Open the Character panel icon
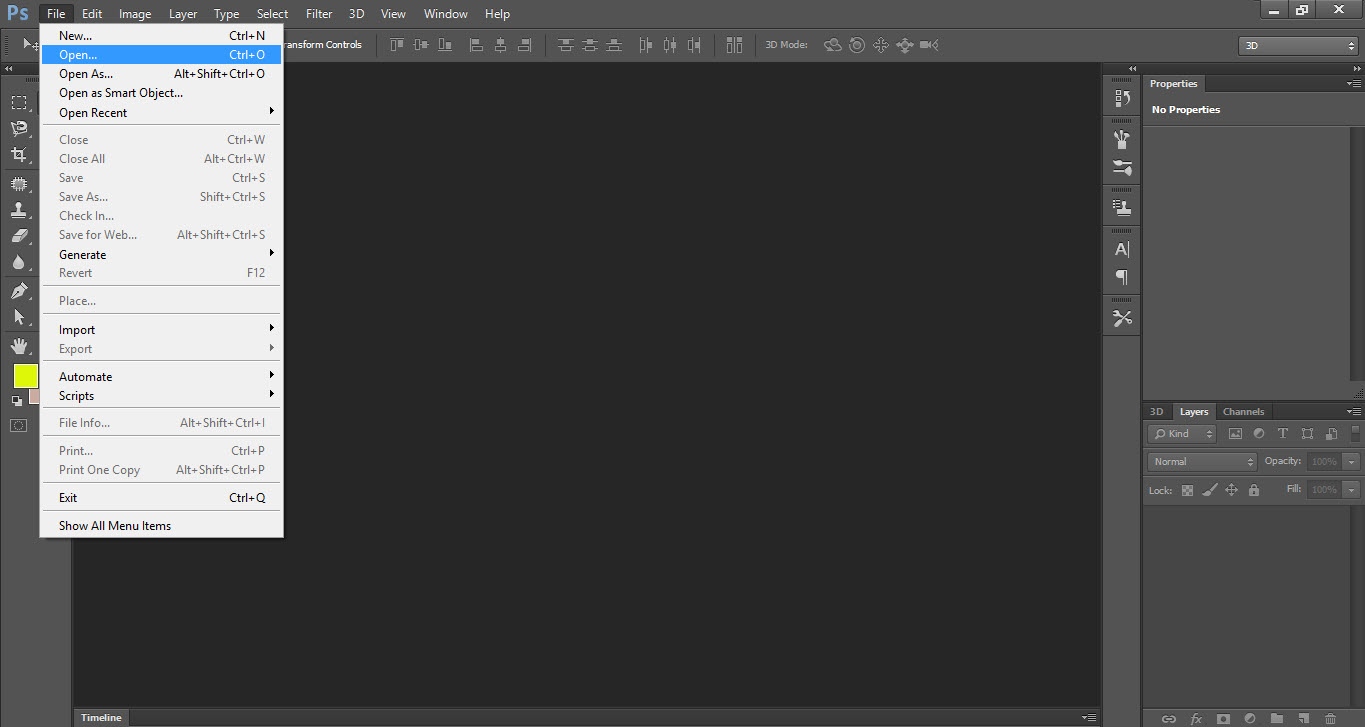The height and width of the screenshot is (727, 1365). pyautogui.click(x=1122, y=249)
